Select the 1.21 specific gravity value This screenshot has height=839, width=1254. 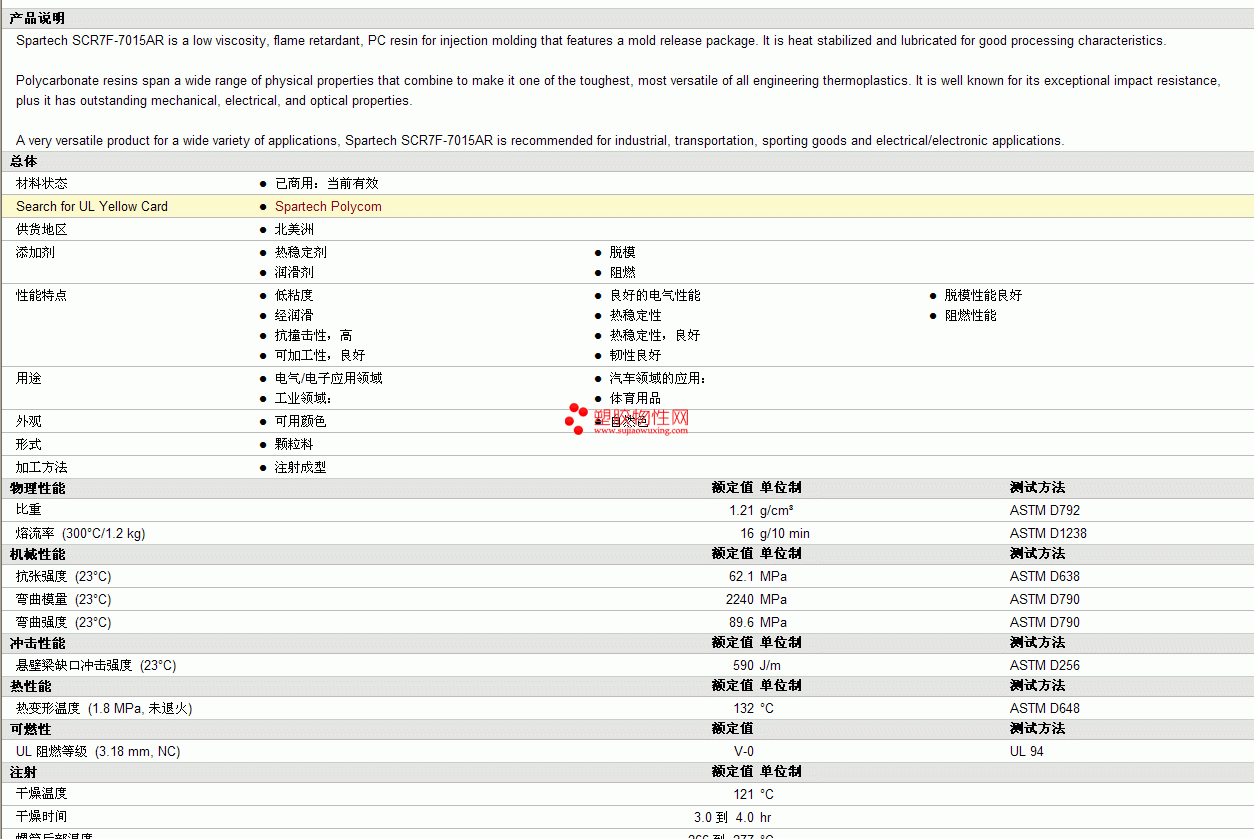[741, 510]
